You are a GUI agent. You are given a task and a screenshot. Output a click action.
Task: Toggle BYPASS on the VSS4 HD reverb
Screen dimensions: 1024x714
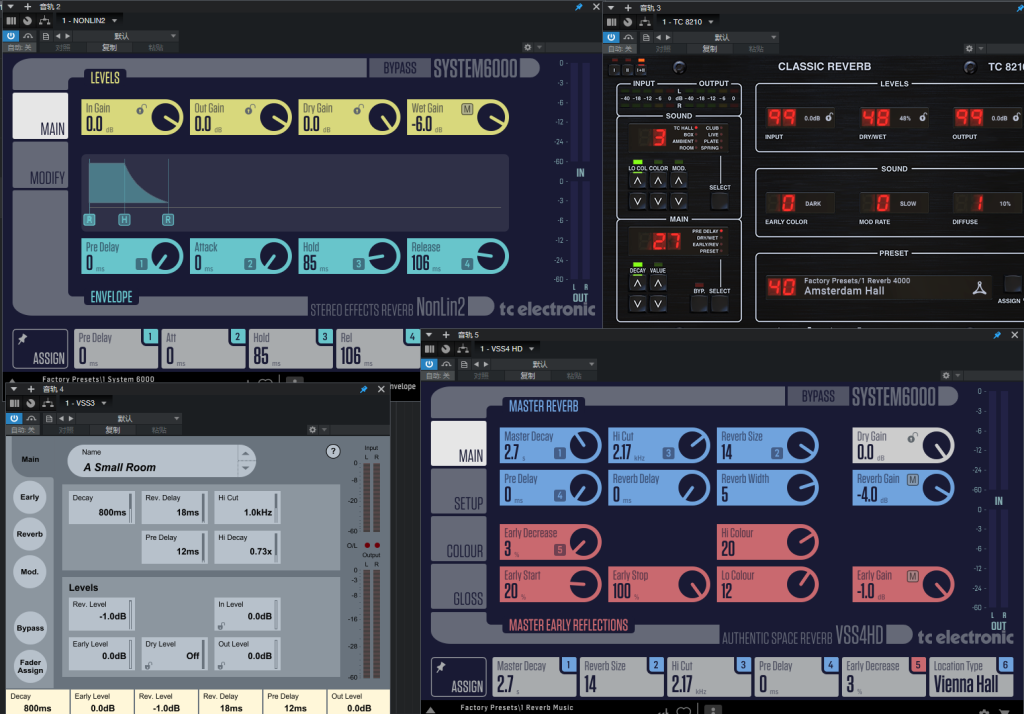point(818,396)
